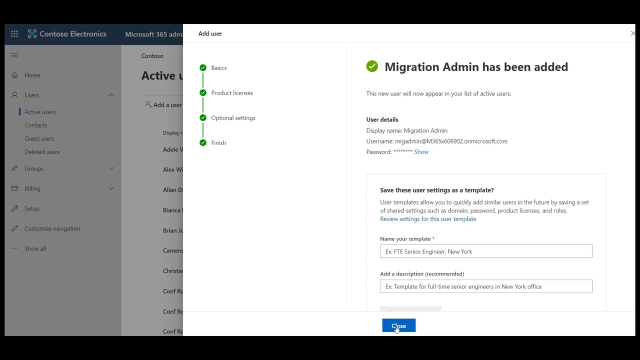Click the Setup wrench icon
This screenshot has width=640, height=360.
coord(15,209)
